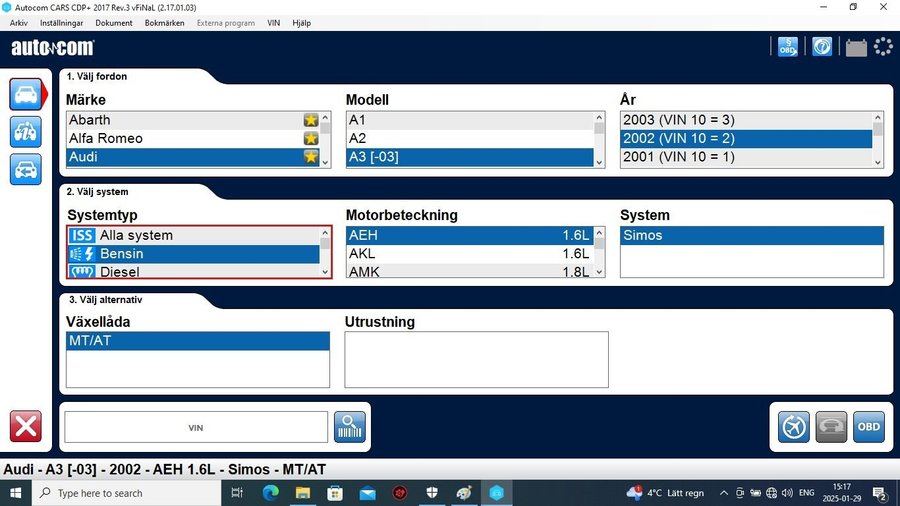Open the vehicle selection car icon in sidebar

tap(26, 95)
